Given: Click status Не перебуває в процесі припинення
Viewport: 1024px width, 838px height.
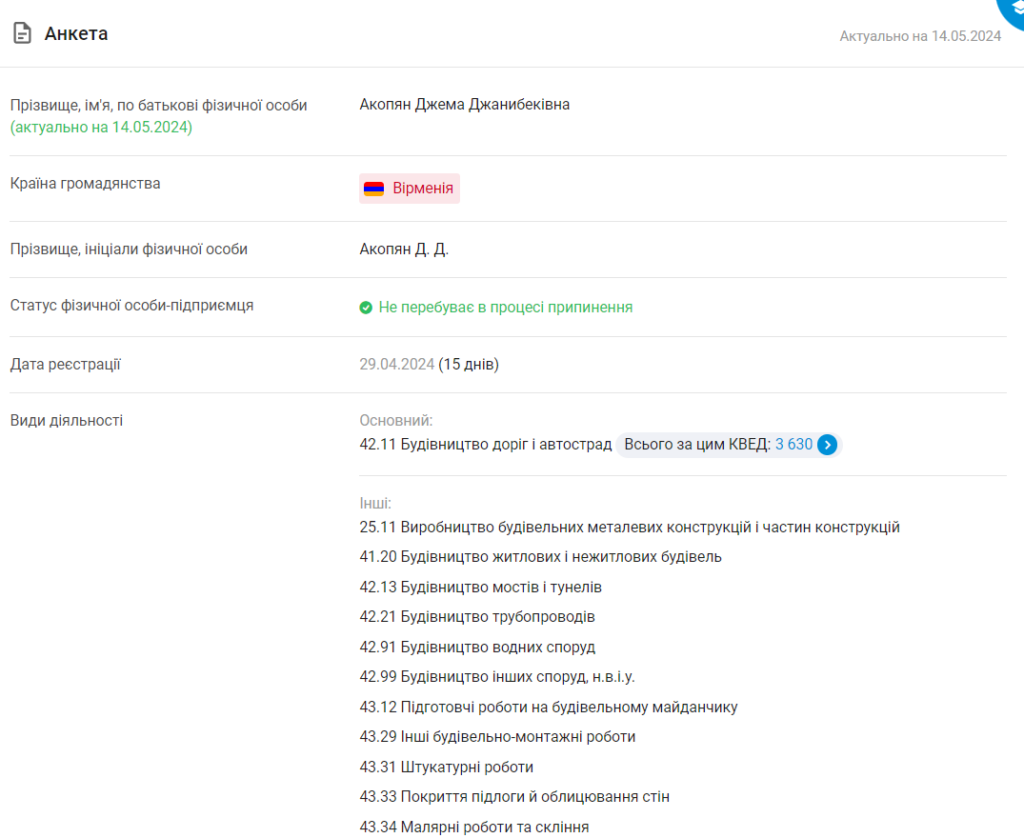Looking at the screenshot, I should coord(505,307).
